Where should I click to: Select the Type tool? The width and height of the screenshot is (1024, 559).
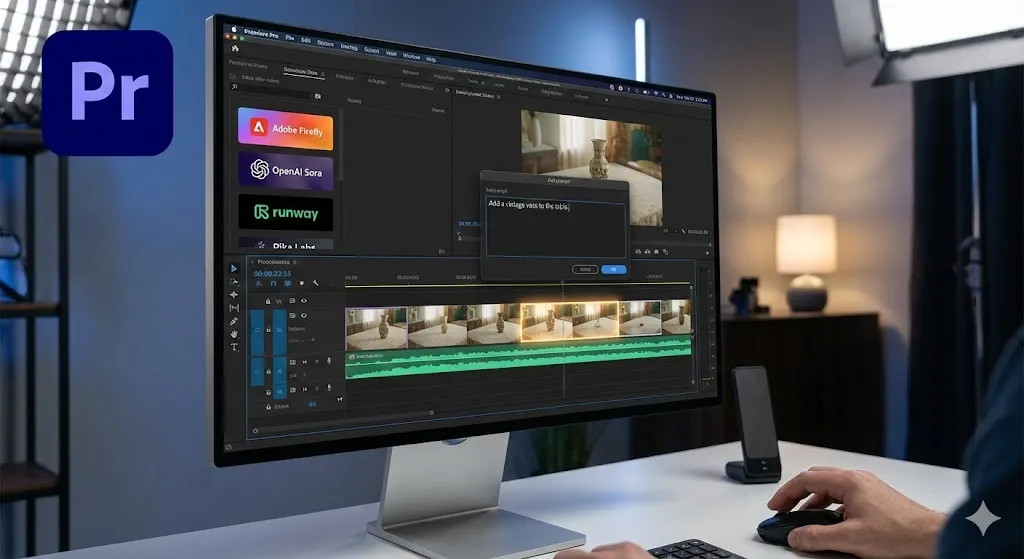click(x=234, y=347)
